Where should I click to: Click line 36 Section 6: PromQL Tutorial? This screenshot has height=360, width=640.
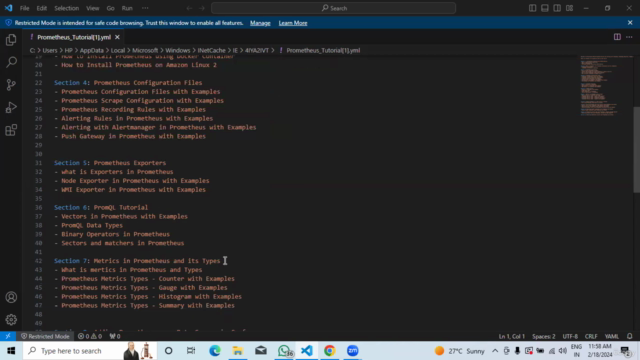point(101,207)
